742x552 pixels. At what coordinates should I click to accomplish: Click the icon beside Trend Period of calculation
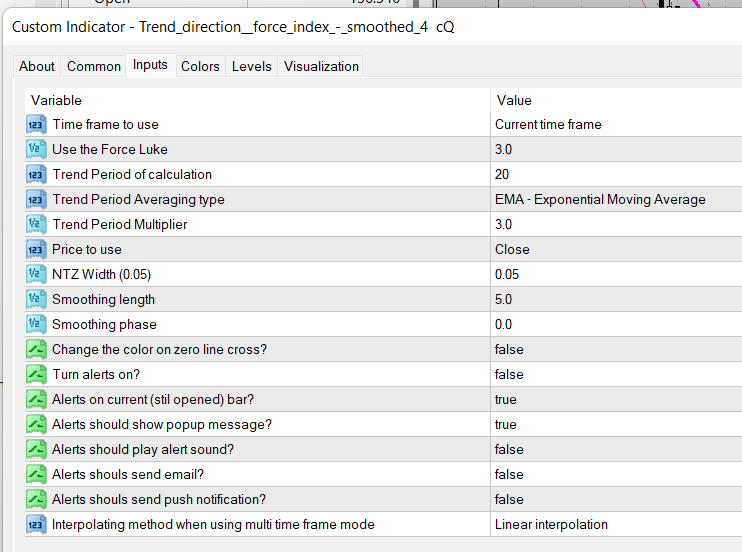36,175
